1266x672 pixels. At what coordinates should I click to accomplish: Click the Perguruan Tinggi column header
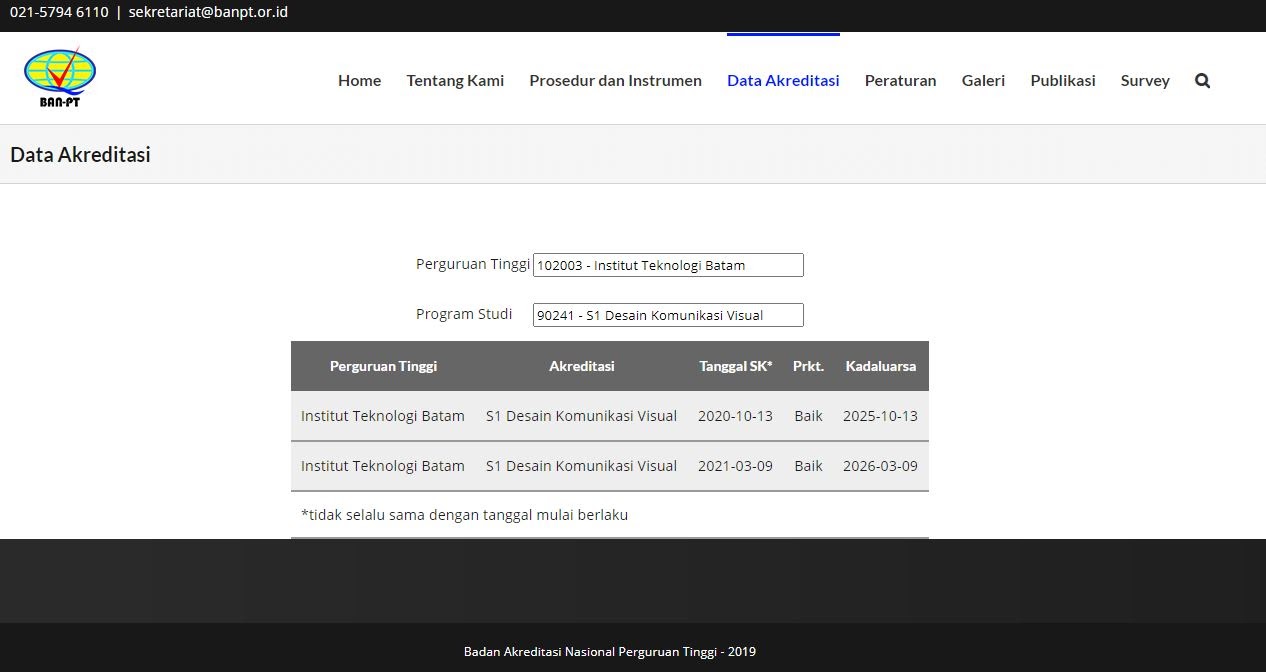383,366
